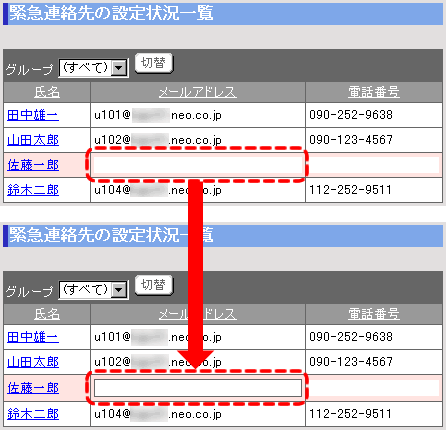Open 山田太郎 link in upper table
The image size is (446, 430).
(x=33, y=140)
